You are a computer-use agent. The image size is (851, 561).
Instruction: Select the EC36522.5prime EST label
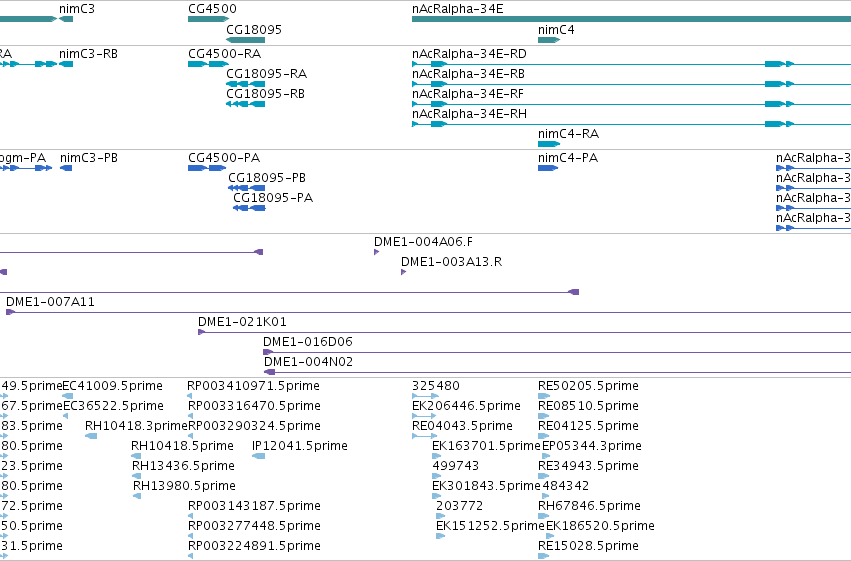pos(113,406)
